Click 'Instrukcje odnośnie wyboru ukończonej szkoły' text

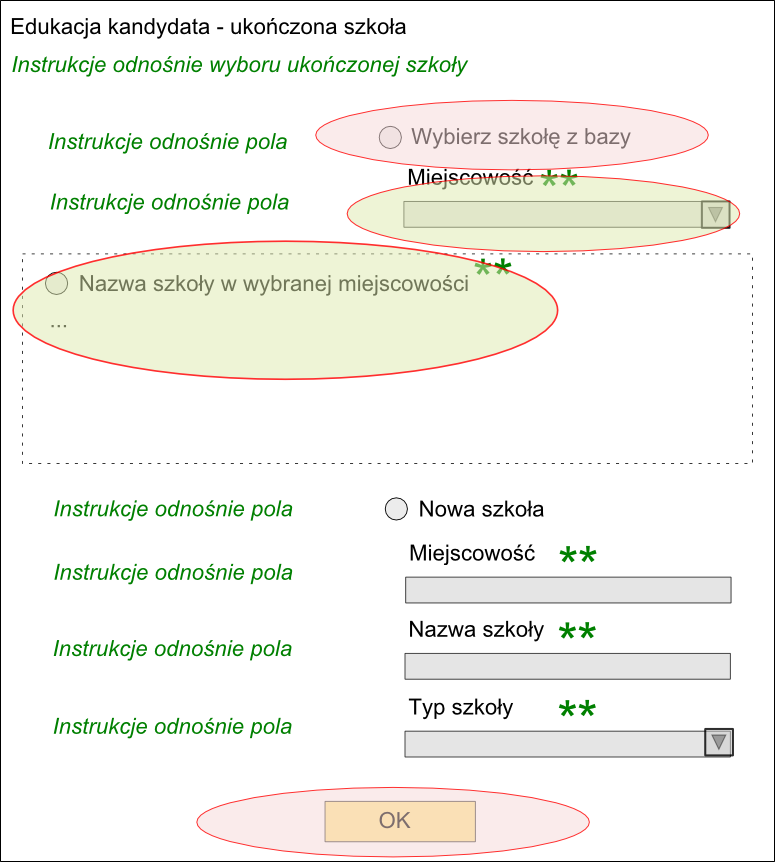(x=240, y=65)
